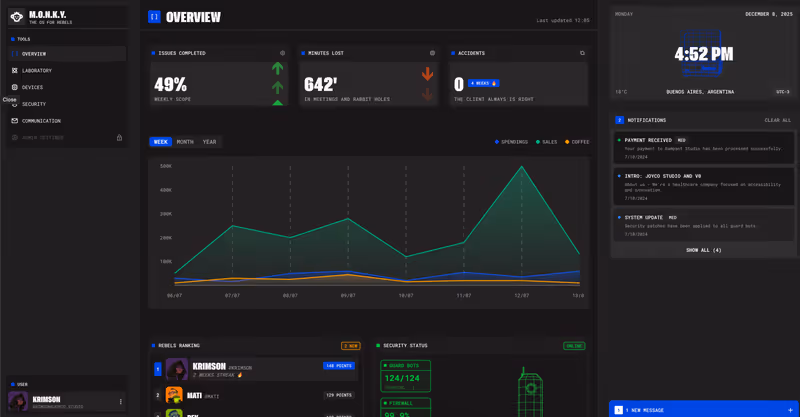
Task: Click the icon on Issues Completed card header
Action: [x=283, y=53]
